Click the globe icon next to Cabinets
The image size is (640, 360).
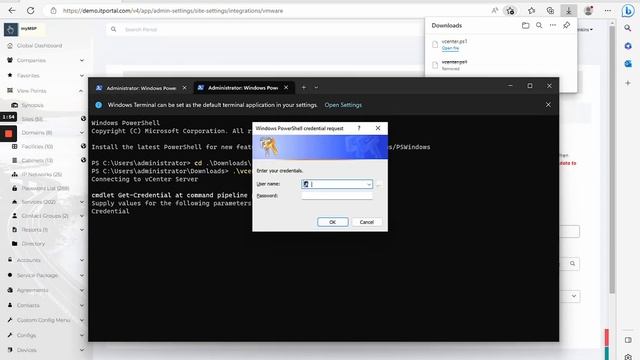pos(83,160)
